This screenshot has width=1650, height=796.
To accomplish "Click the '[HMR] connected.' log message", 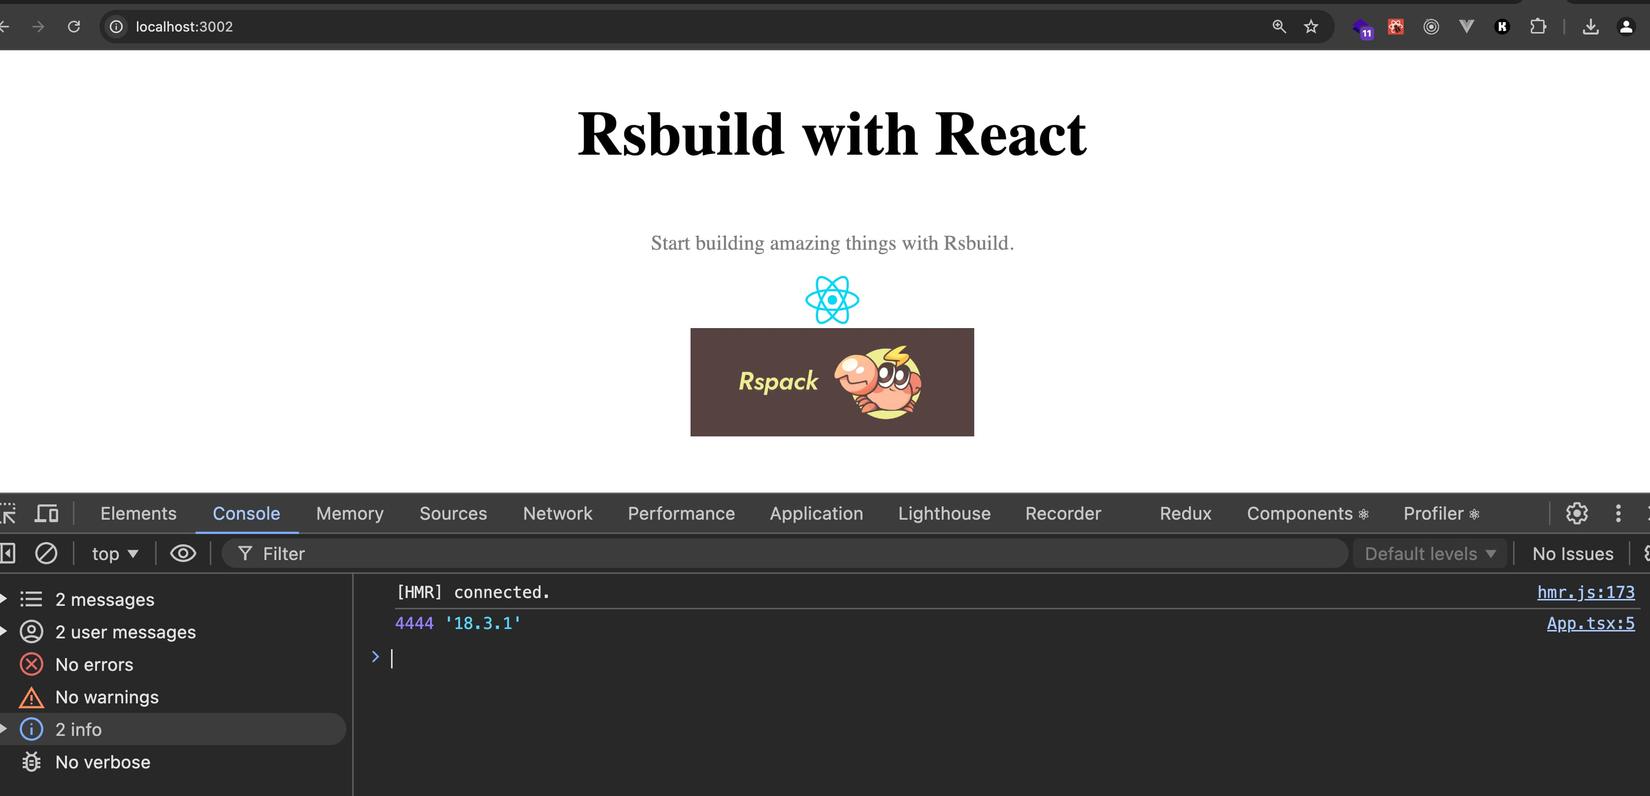I will click(473, 592).
